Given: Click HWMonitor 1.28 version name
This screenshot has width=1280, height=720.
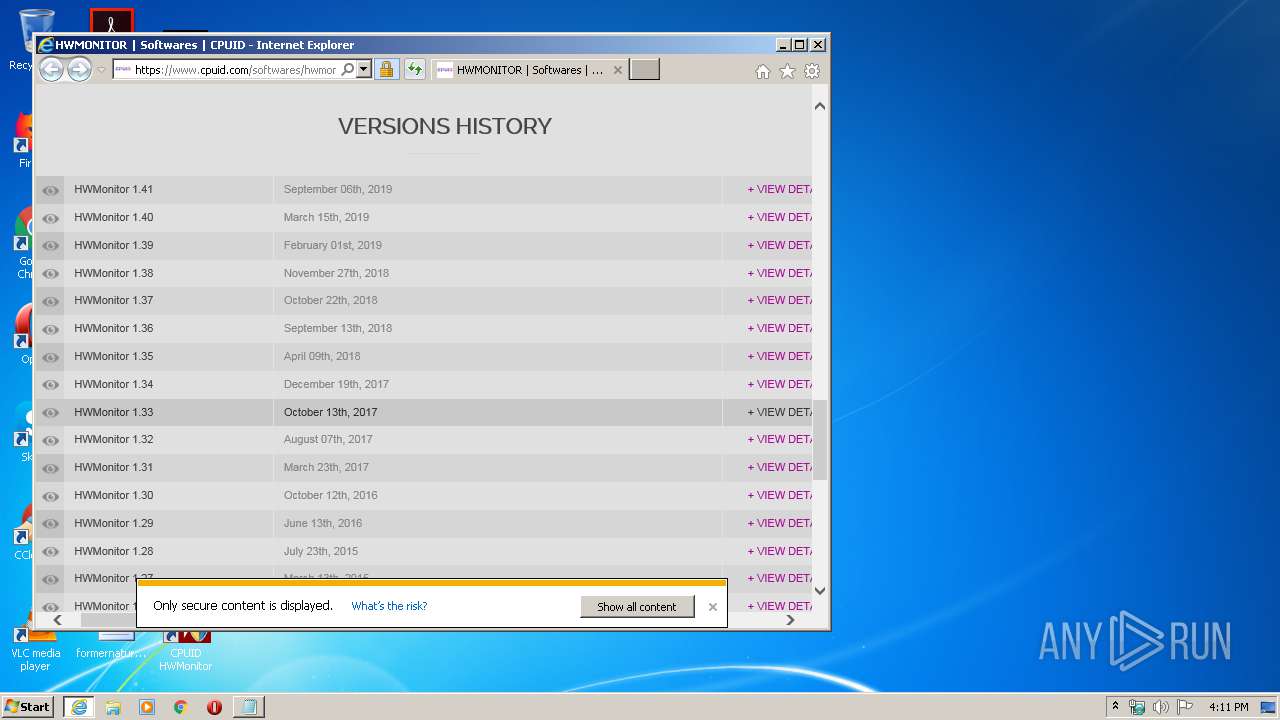Looking at the screenshot, I should [114, 551].
